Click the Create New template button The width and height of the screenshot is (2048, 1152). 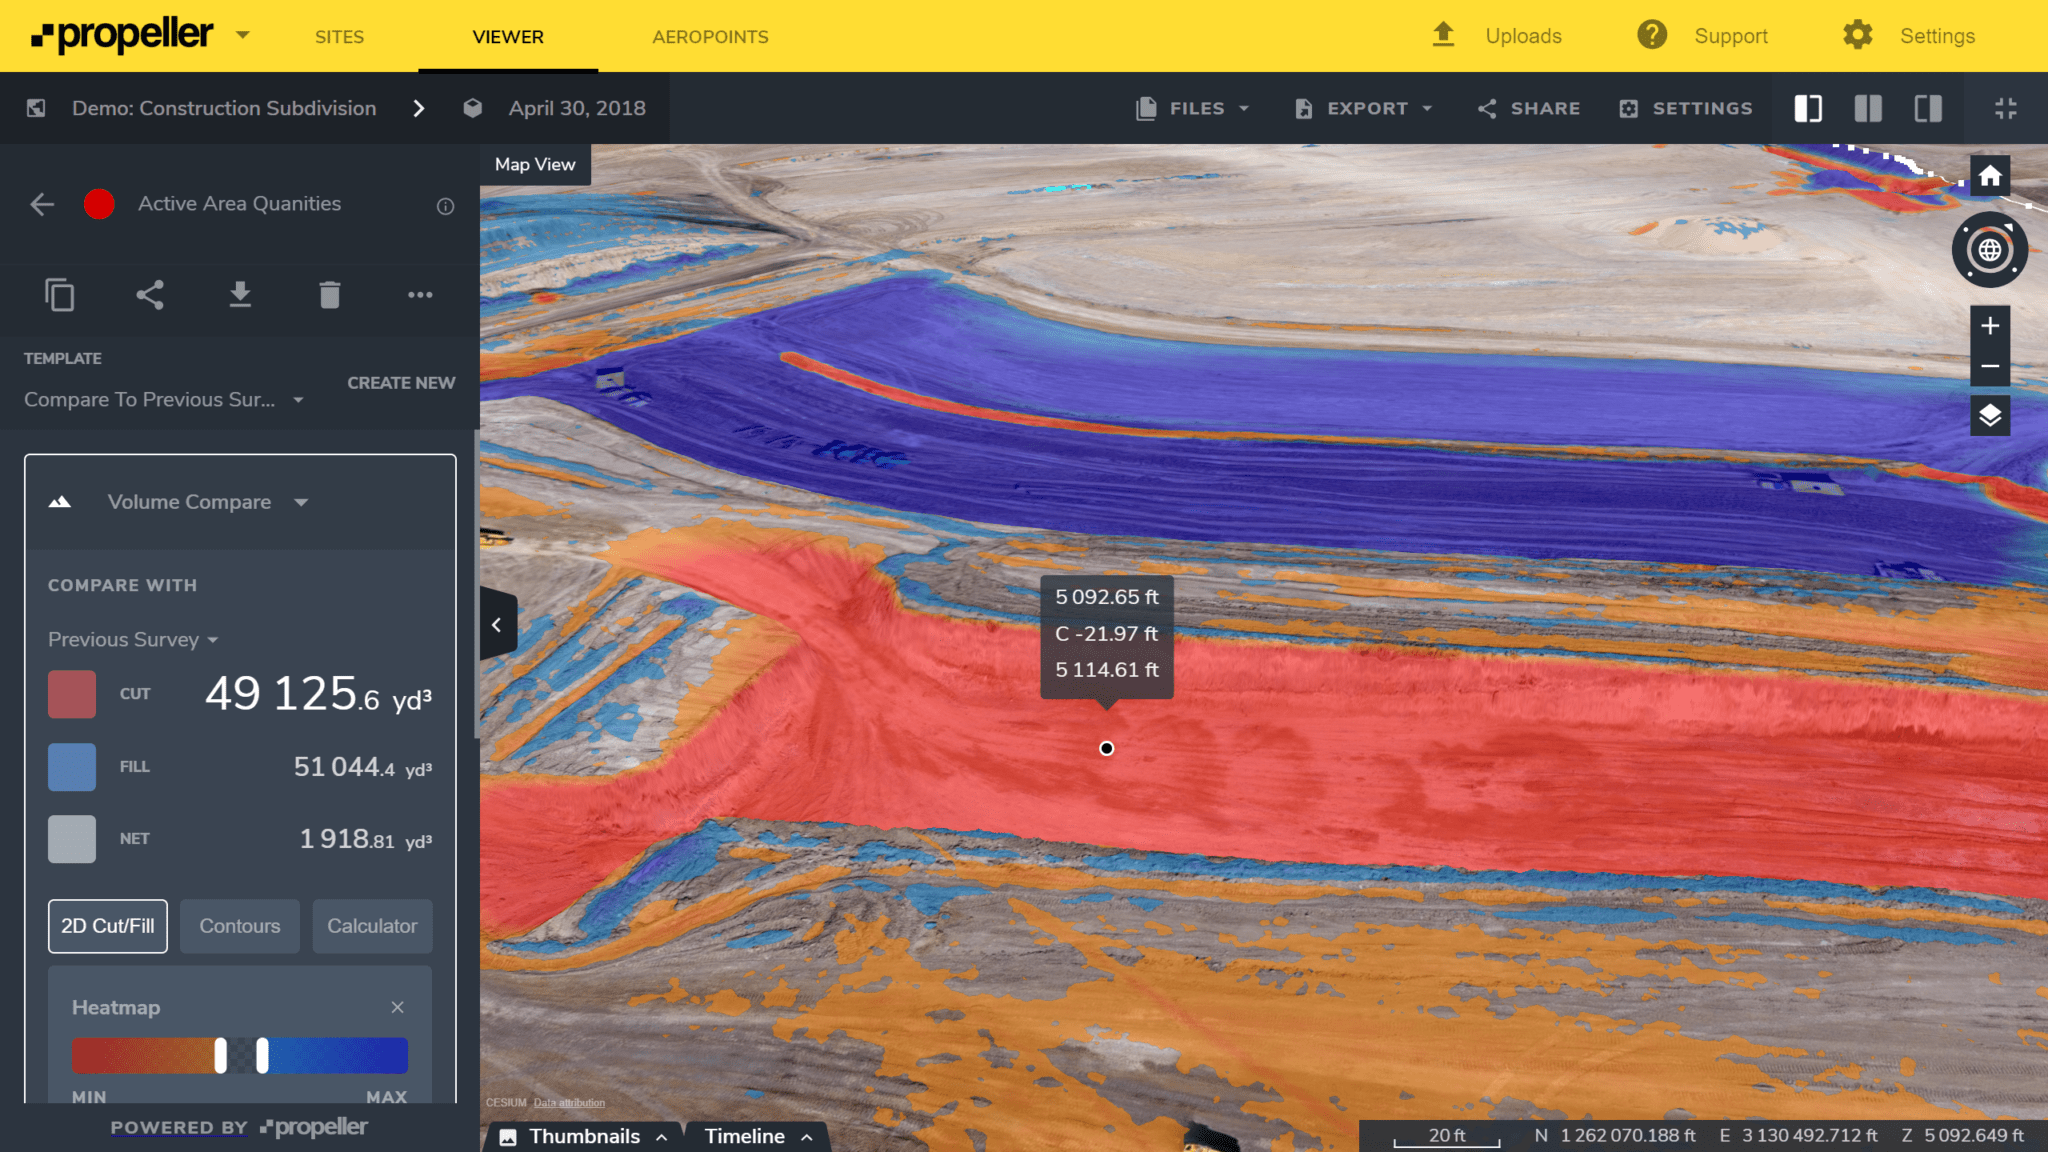(401, 383)
